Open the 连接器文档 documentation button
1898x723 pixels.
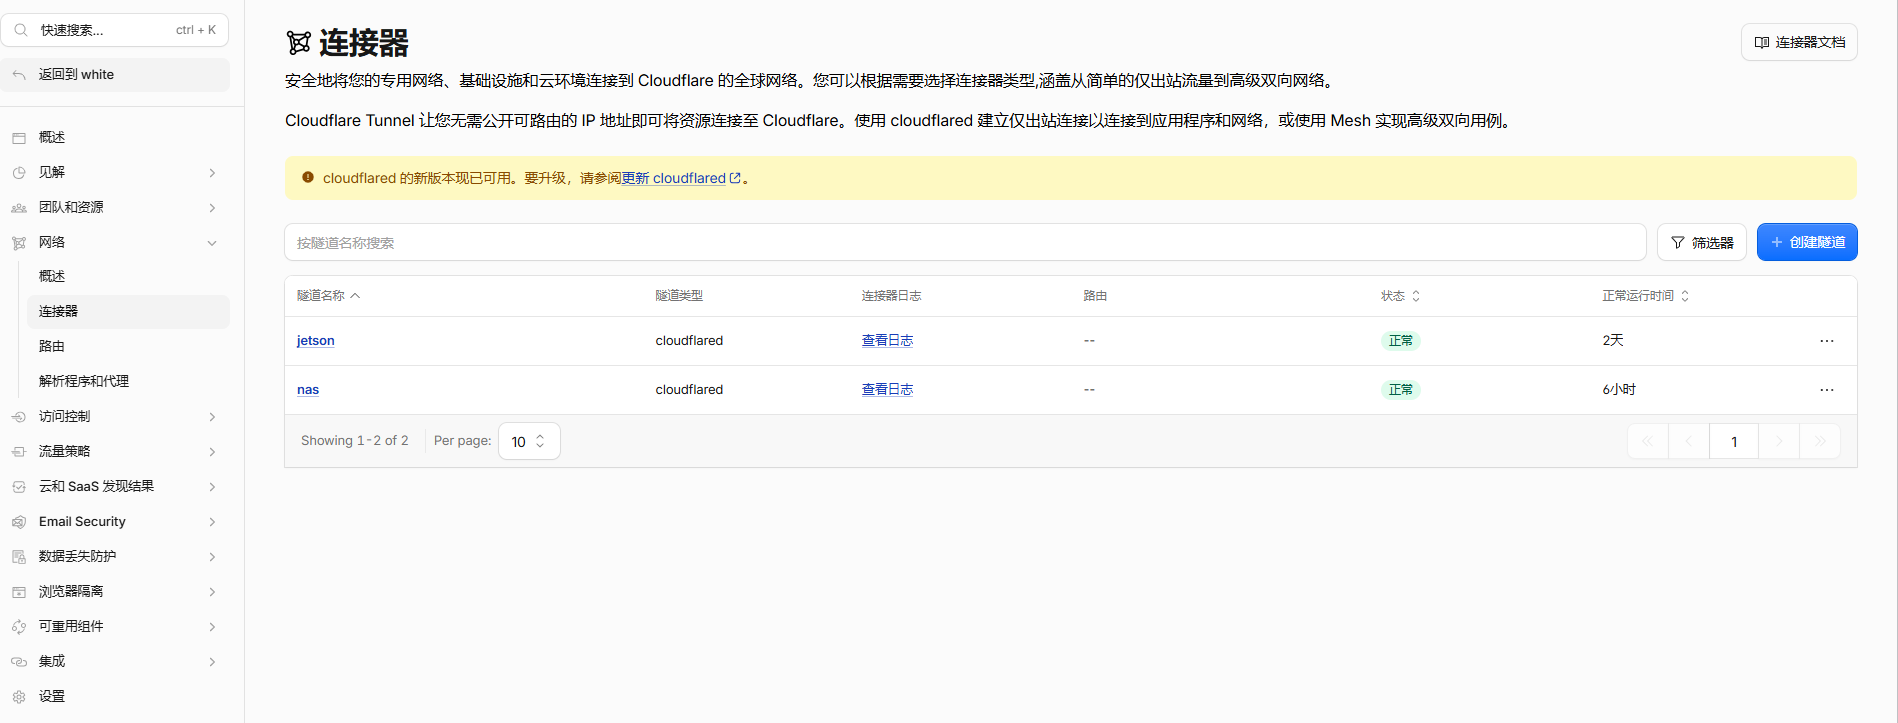click(x=1799, y=42)
